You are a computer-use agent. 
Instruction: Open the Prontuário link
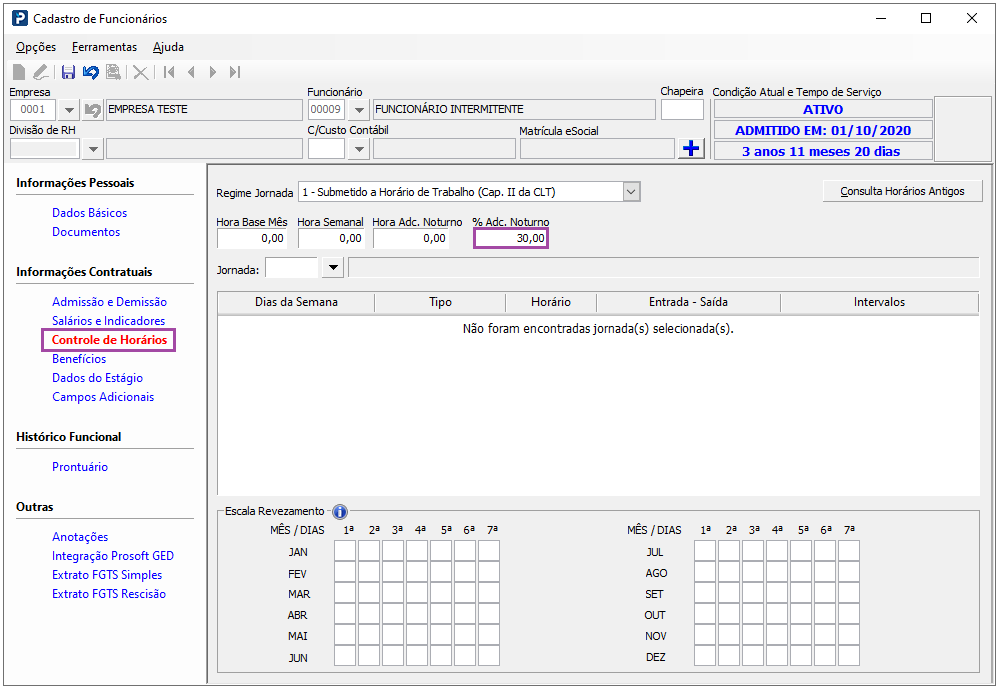tap(80, 467)
